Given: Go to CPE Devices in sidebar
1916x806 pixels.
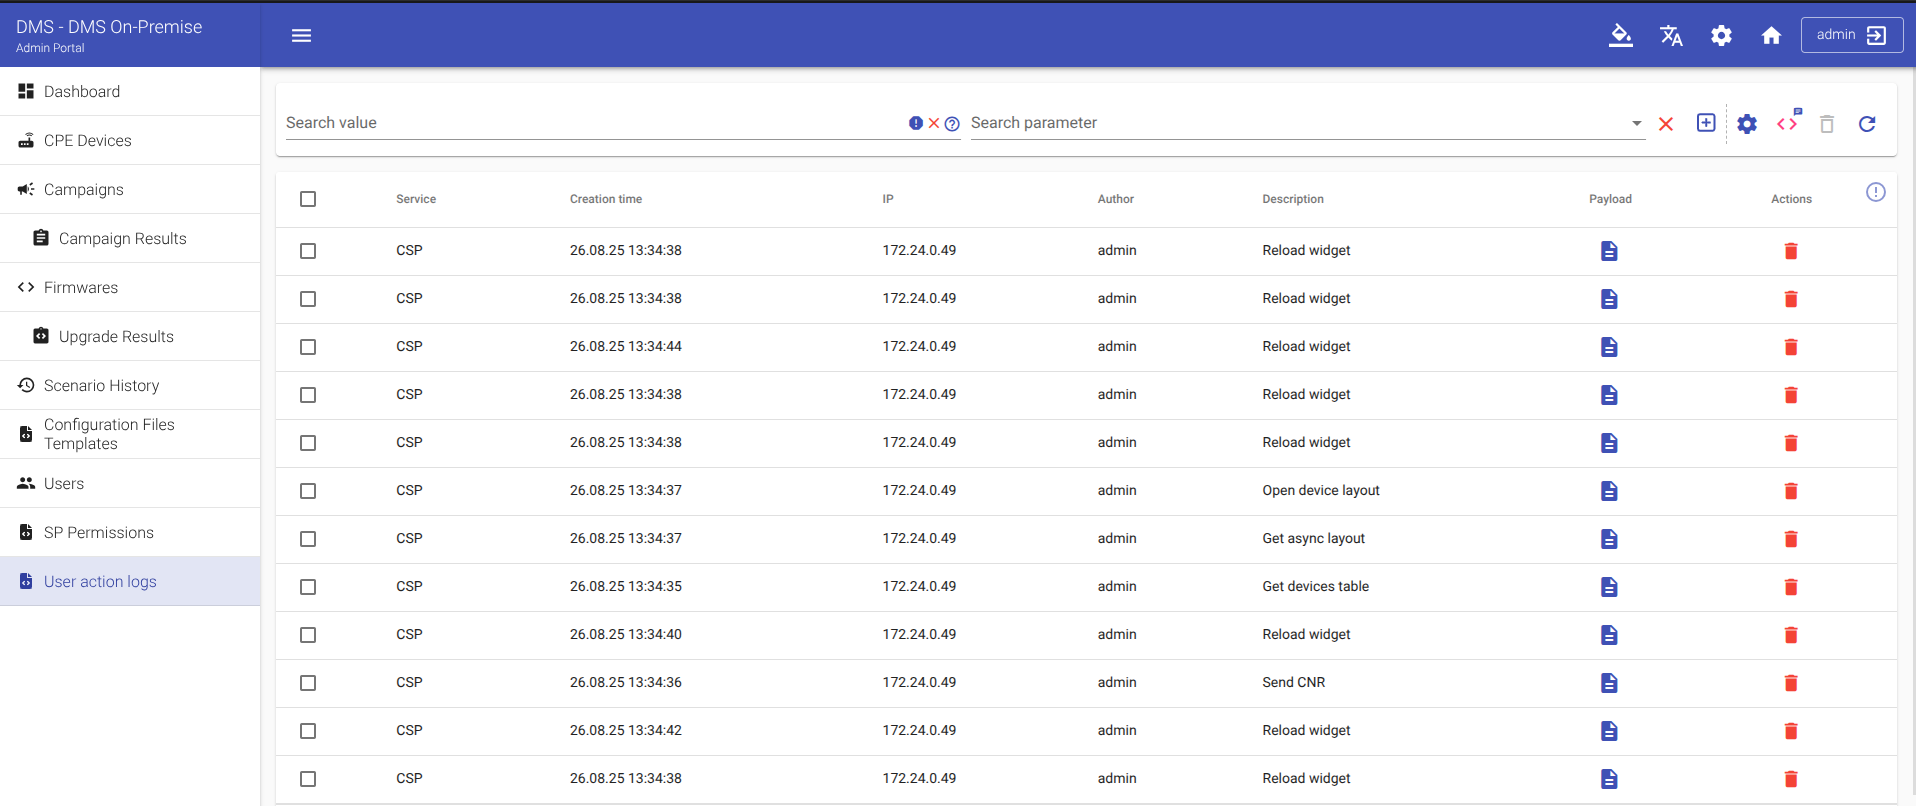Looking at the screenshot, I should [88, 141].
